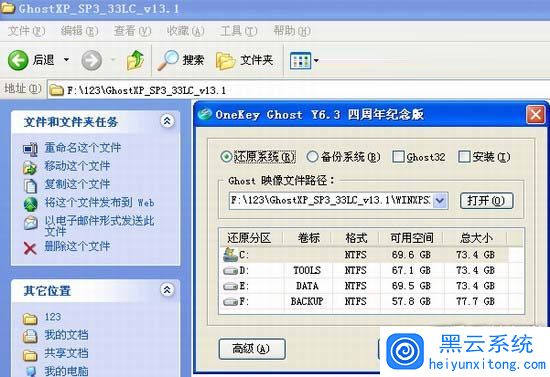Open the Help (帮助) menu

coord(292,31)
